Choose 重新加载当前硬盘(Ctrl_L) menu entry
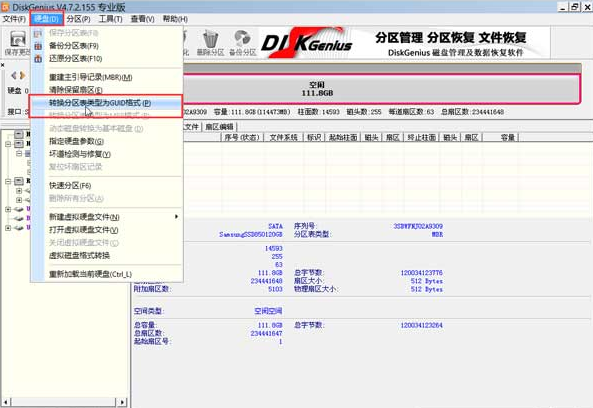The height and width of the screenshot is (408, 593). [107, 274]
